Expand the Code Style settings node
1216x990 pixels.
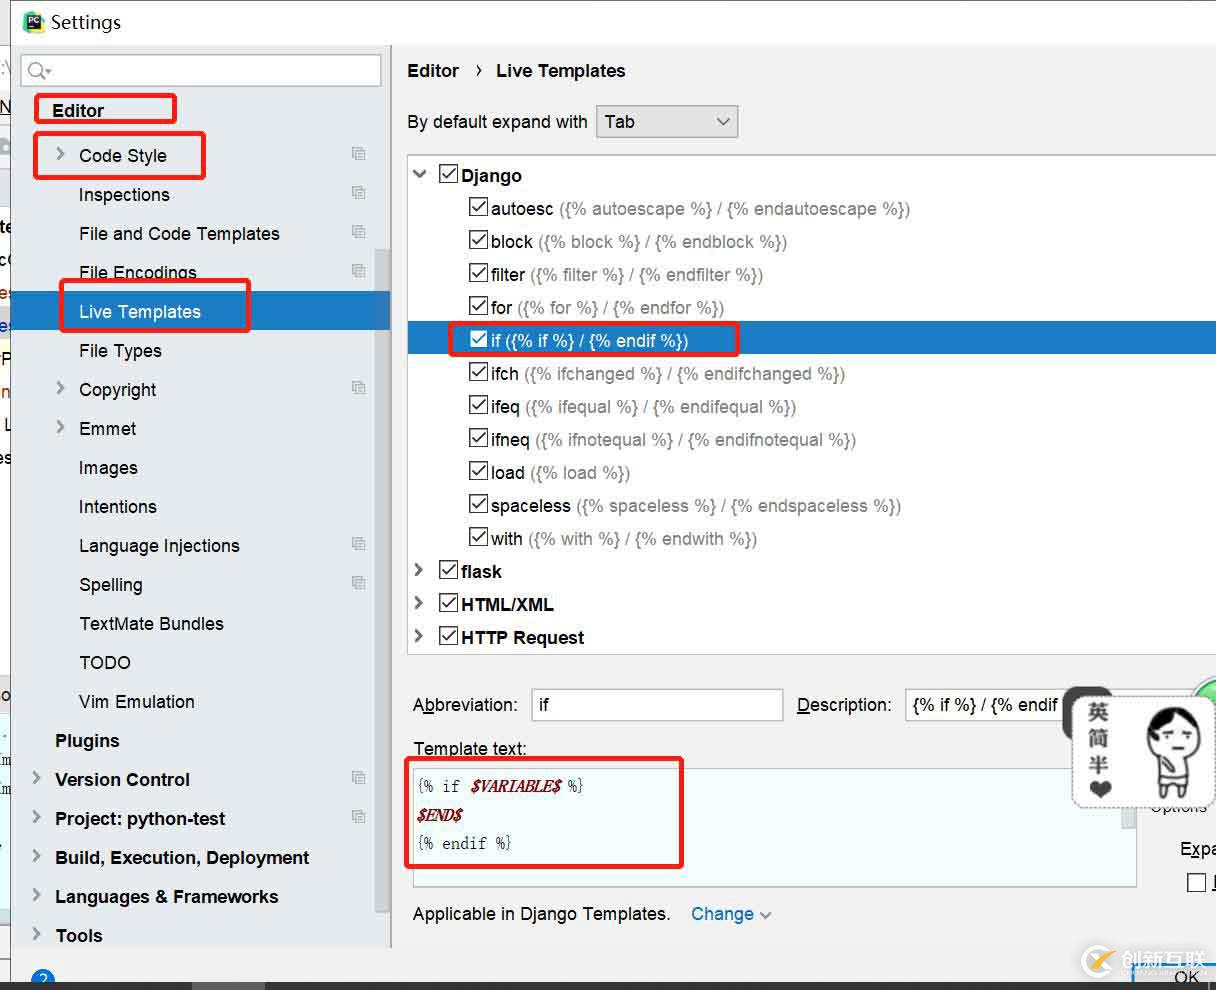[x=60, y=154]
